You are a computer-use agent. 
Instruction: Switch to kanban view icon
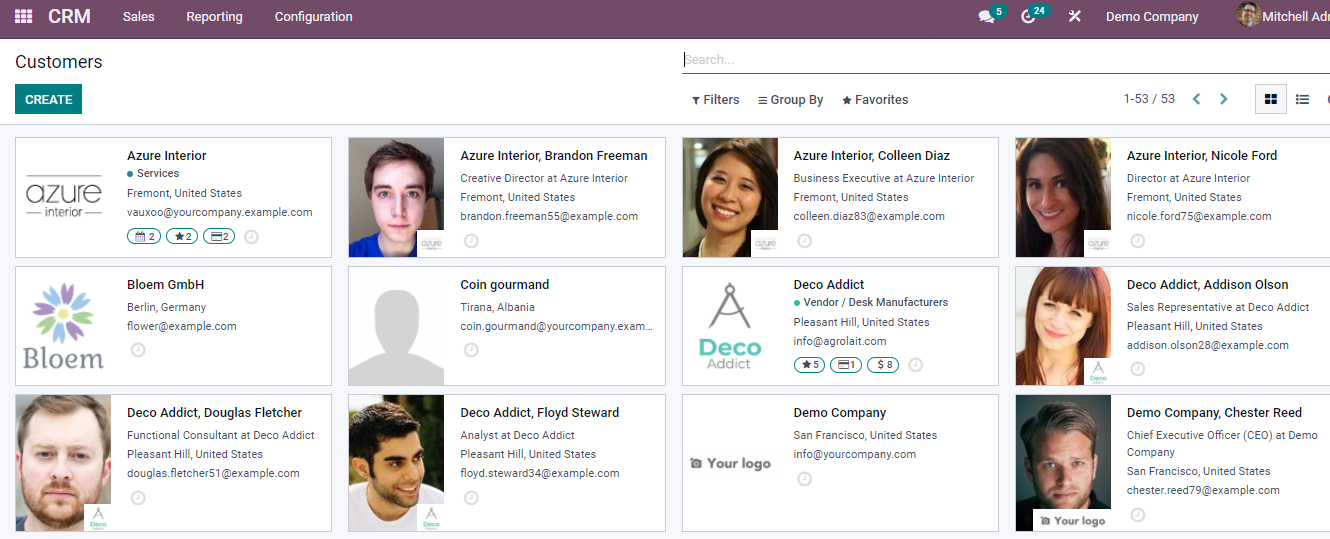[1271, 99]
